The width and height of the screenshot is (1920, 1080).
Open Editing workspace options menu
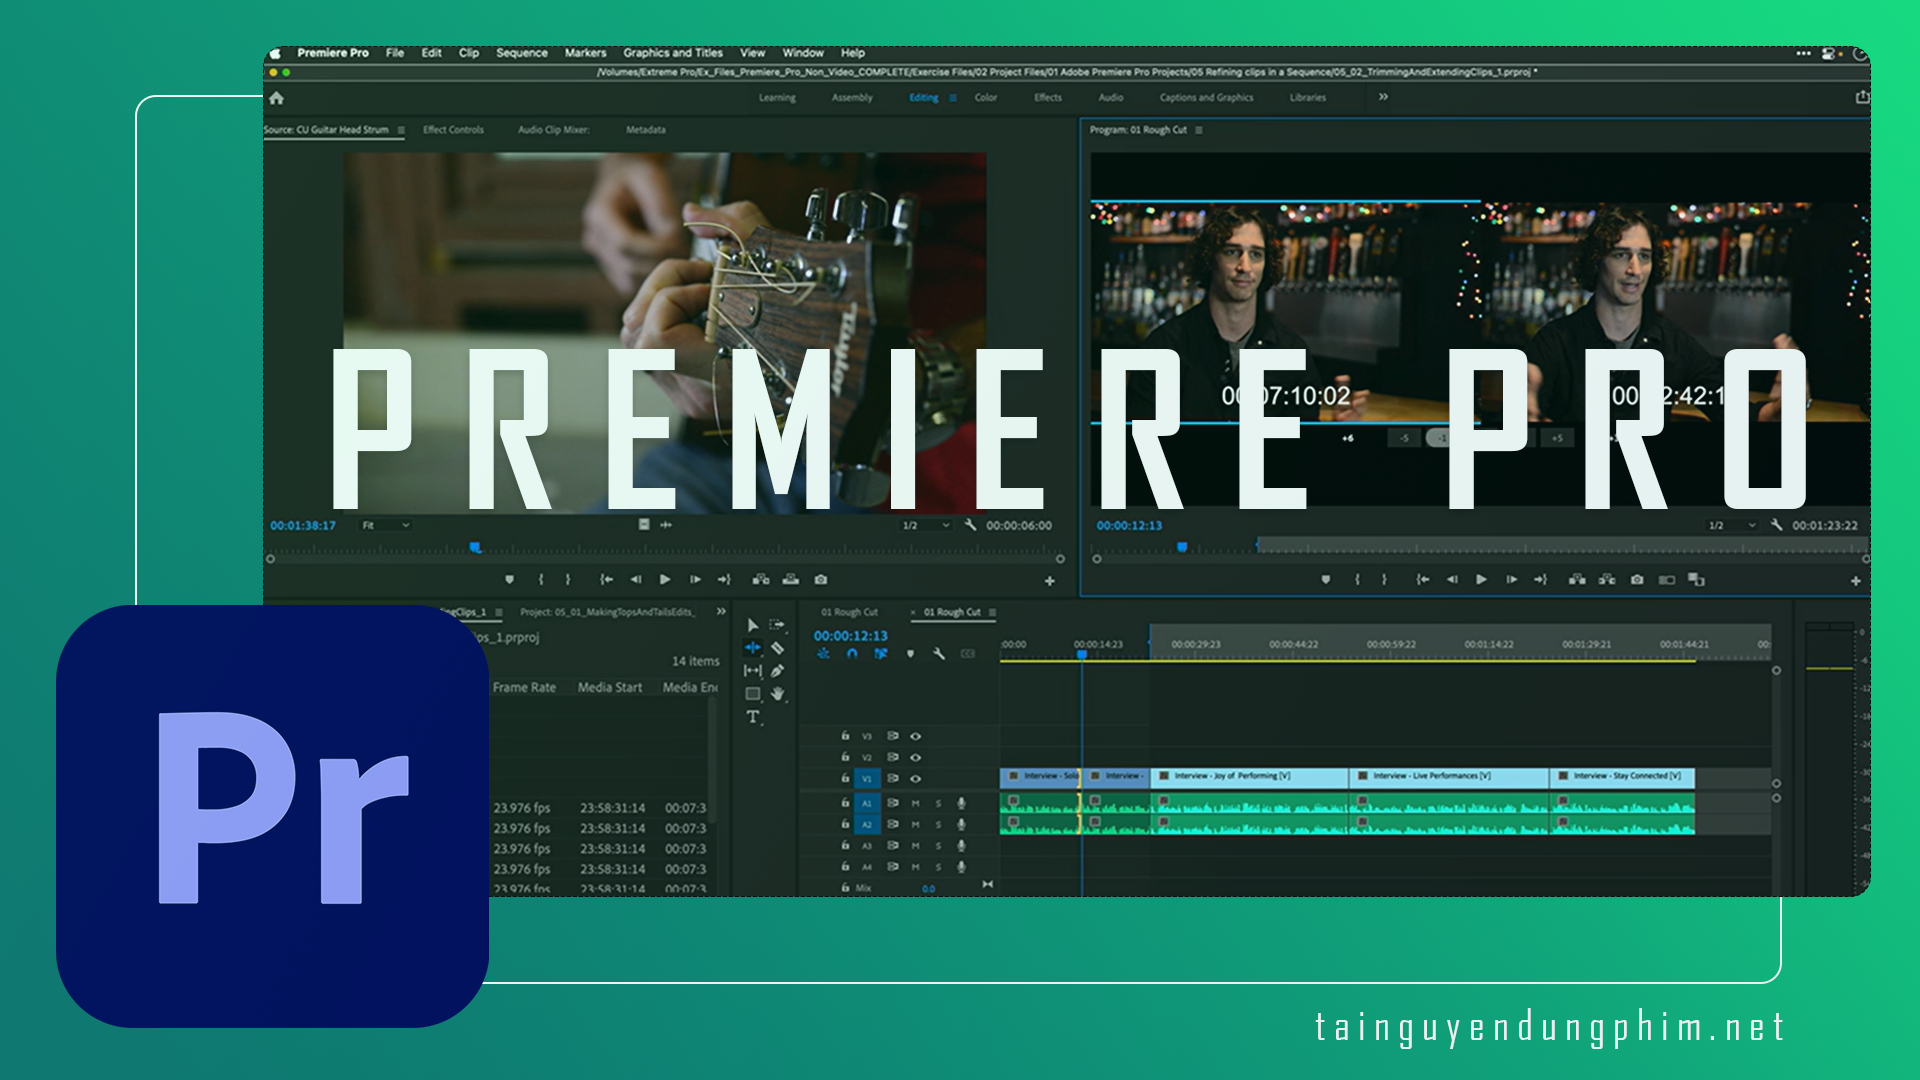953,98
